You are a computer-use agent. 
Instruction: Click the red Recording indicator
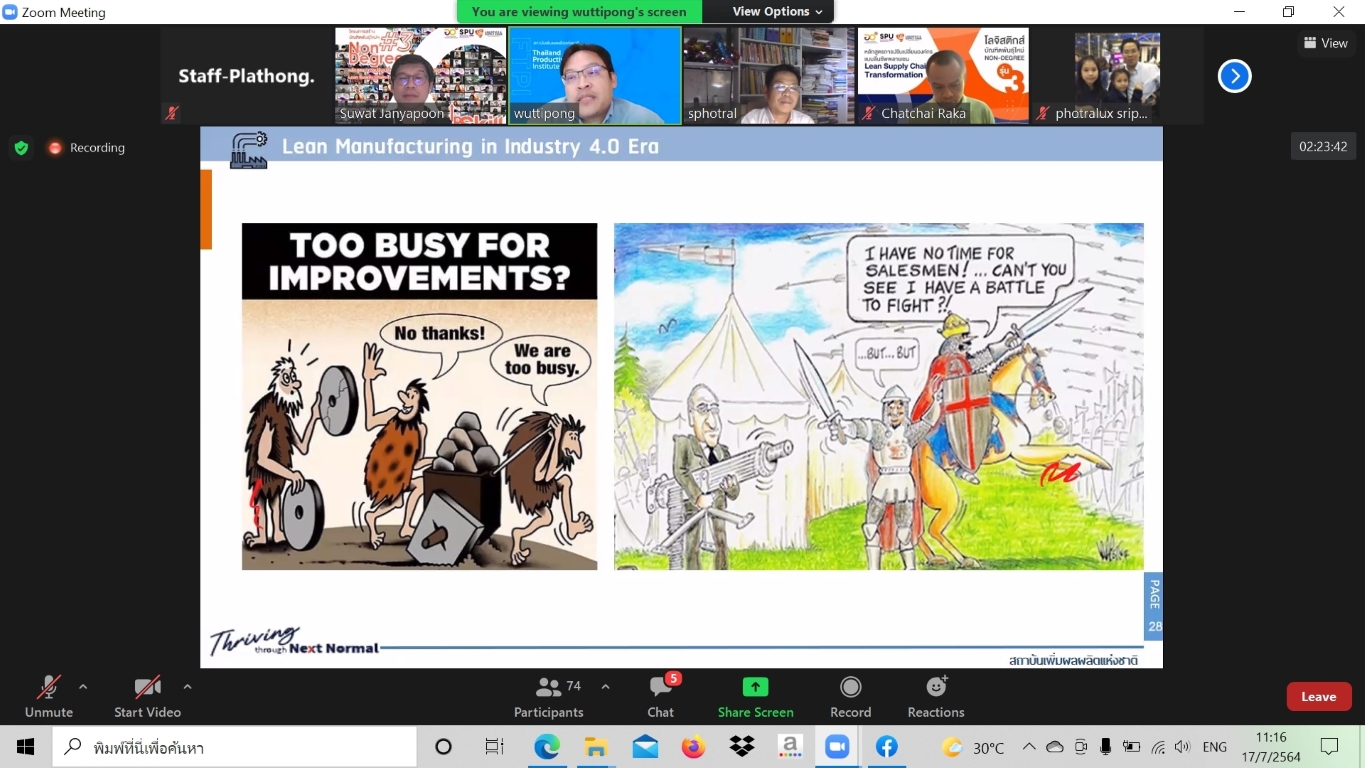tap(87, 148)
